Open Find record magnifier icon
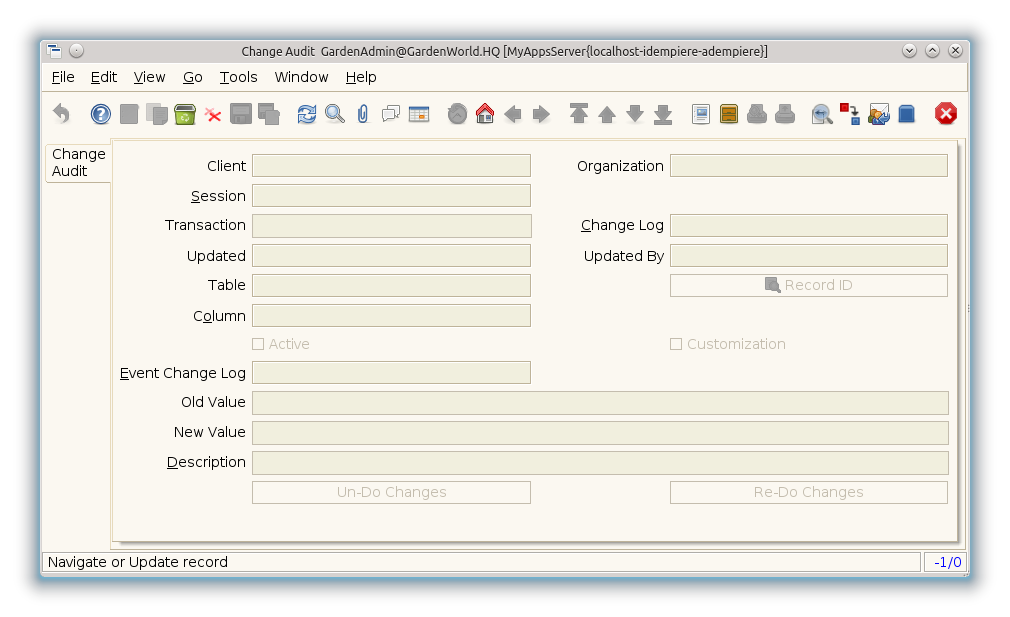Viewport: 1010px width, 617px height. 335,114
